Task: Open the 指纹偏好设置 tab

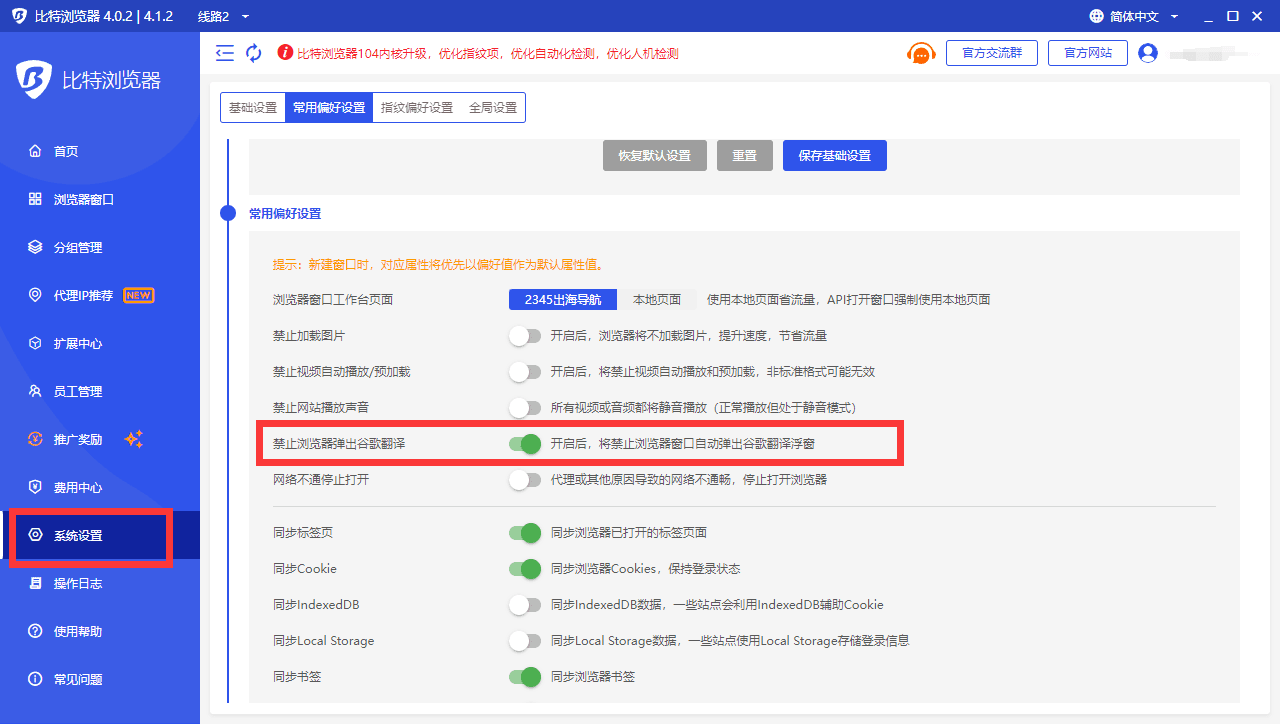Action: [x=417, y=108]
